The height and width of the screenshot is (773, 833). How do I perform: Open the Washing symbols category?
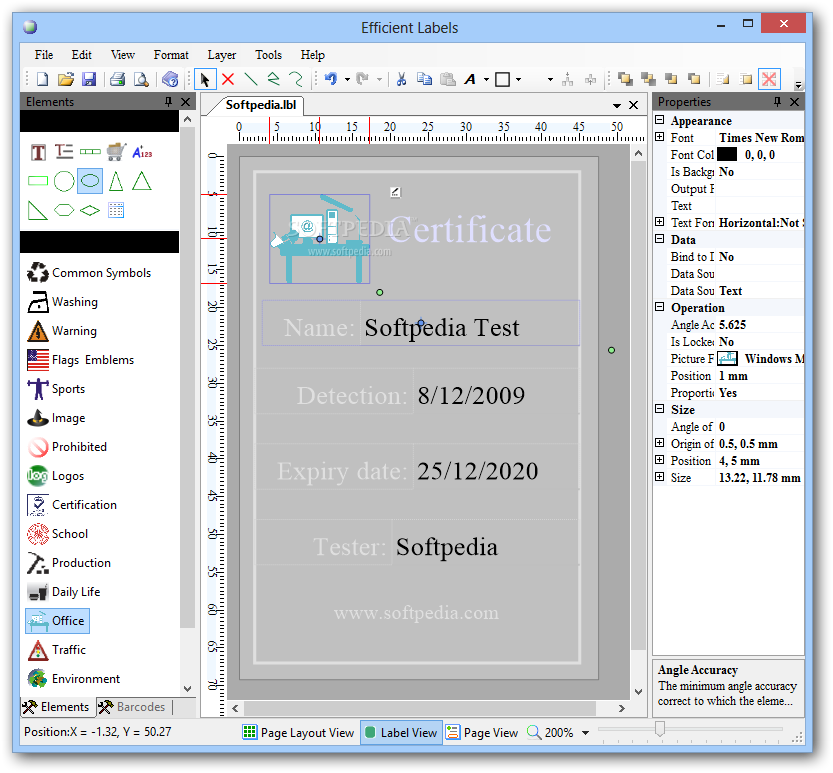click(63, 302)
